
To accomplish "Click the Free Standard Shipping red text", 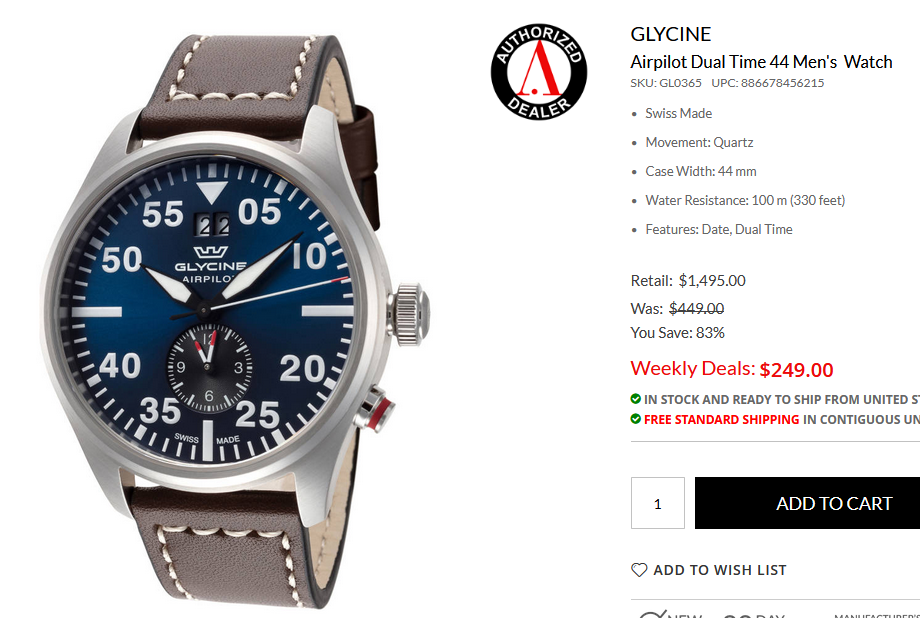I will coord(721,420).
